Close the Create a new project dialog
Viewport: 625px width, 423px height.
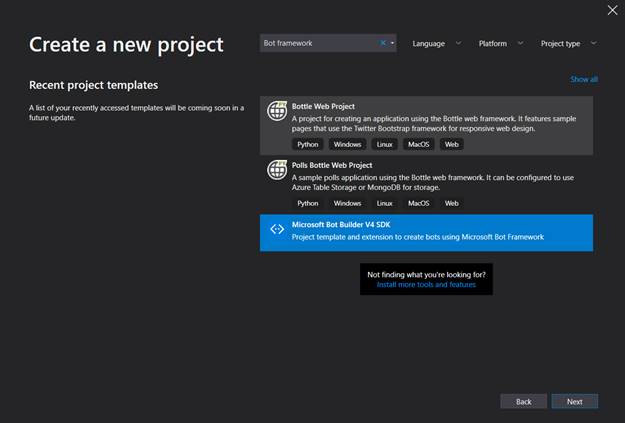pos(612,10)
